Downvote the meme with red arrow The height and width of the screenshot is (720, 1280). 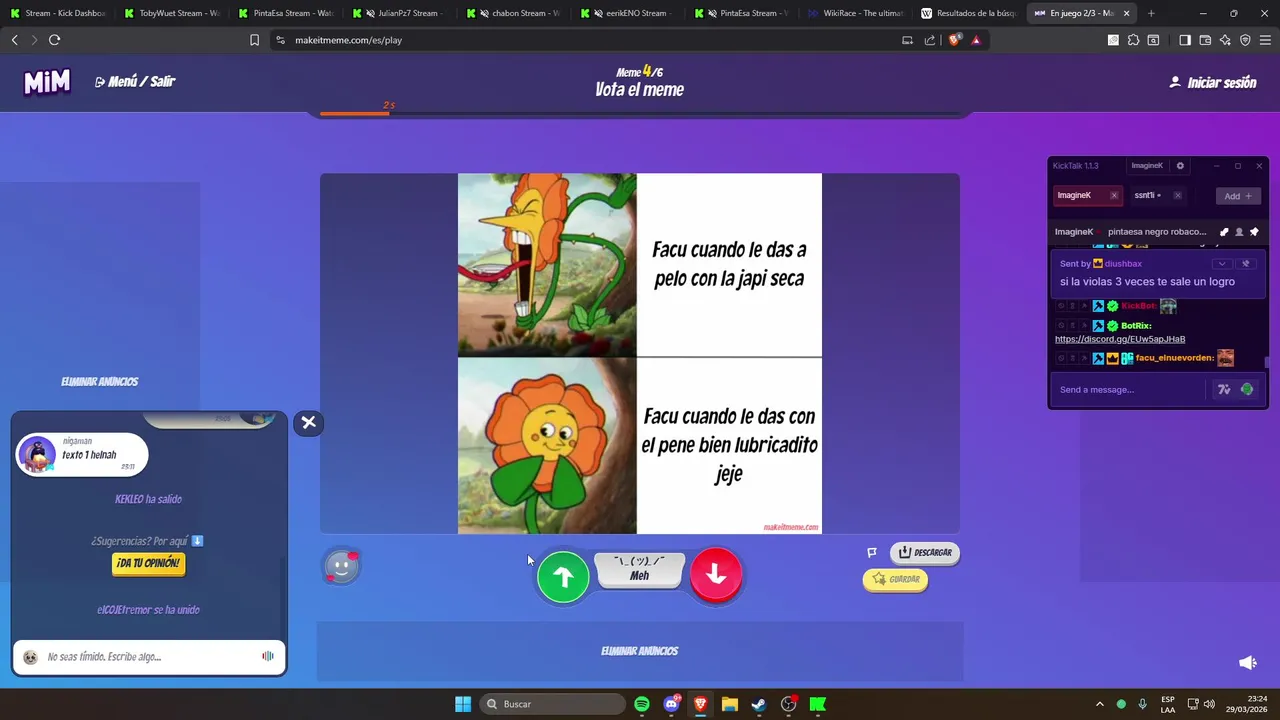pos(716,574)
